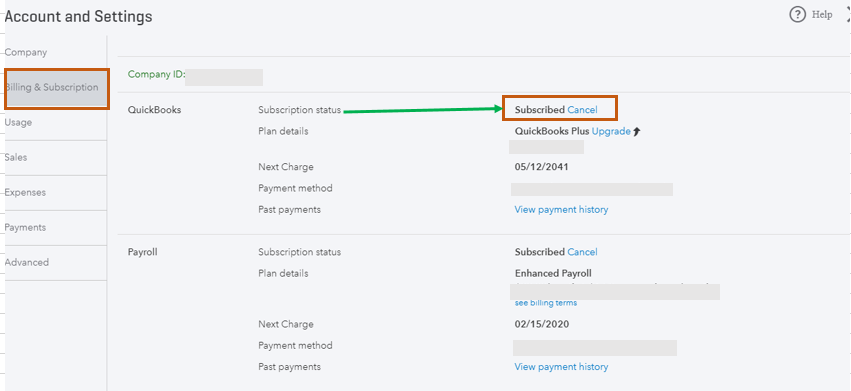Screen dimensions: 851x391
Task: Select the QuickBooks Plus plan text
Action: pos(552,131)
